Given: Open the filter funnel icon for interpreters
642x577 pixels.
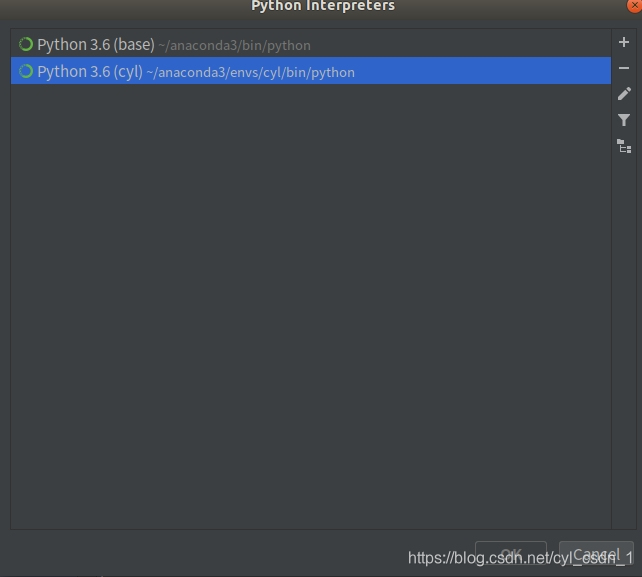Looking at the screenshot, I should point(624,120).
